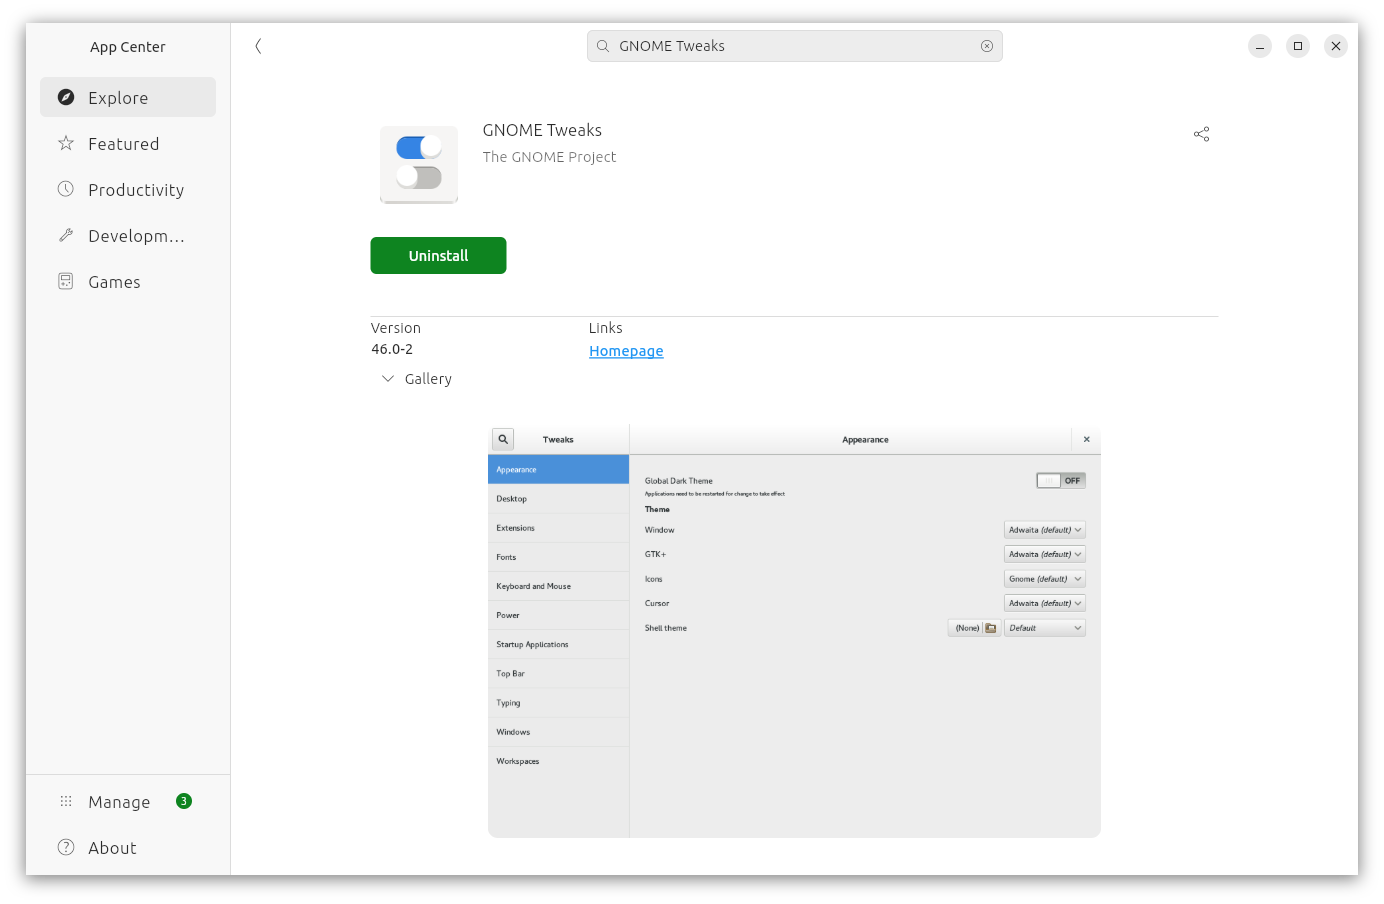The image size is (1384, 904).
Task: Open the Explore section
Action: [128, 97]
